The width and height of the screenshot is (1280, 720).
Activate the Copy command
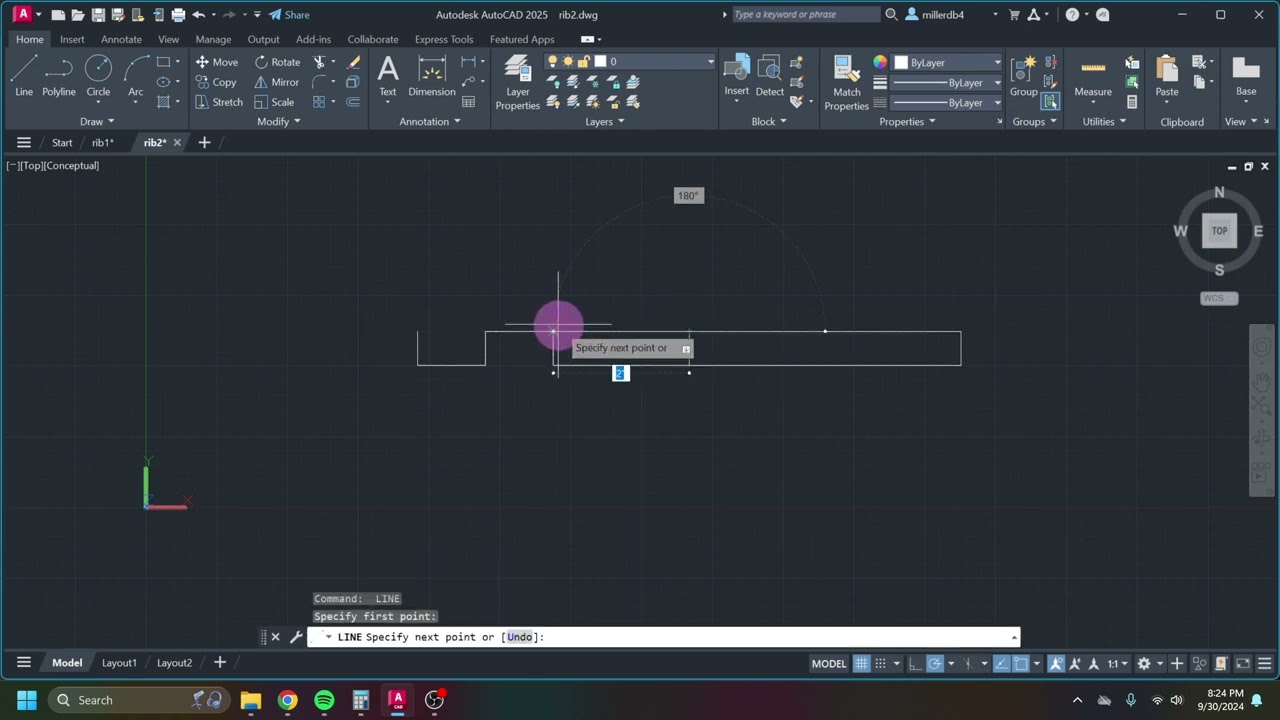pos(216,82)
